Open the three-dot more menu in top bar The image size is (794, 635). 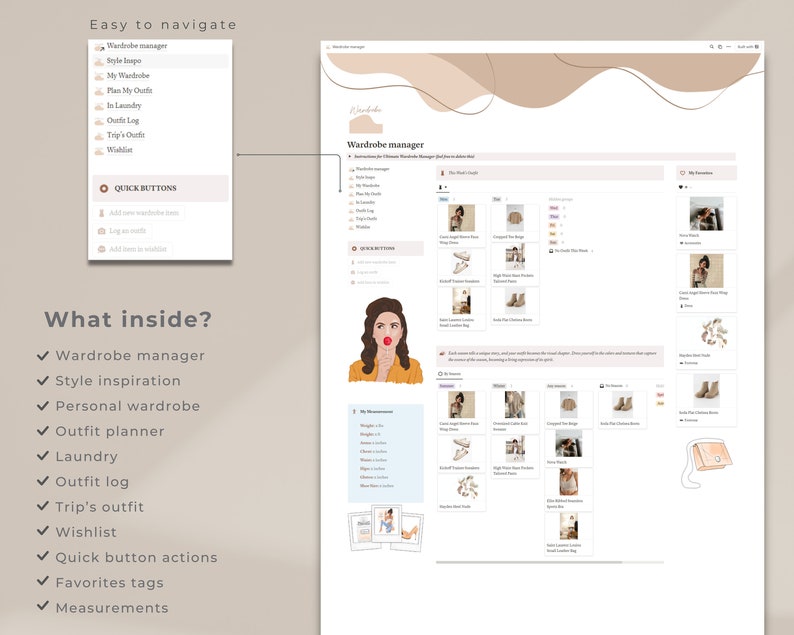[729, 47]
